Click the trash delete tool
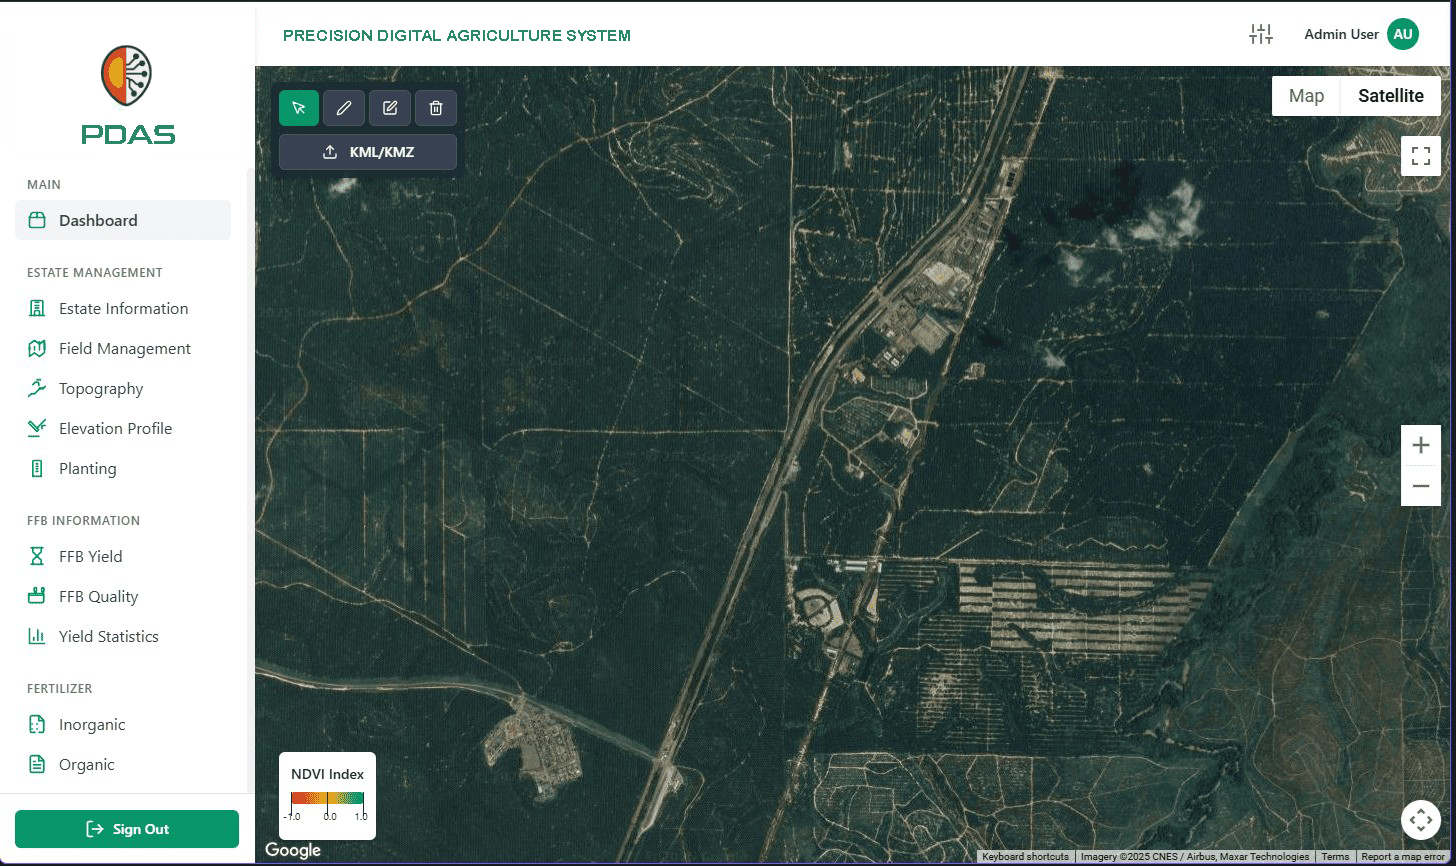This screenshot has height=866, width=1456. [x=436, y=108]
